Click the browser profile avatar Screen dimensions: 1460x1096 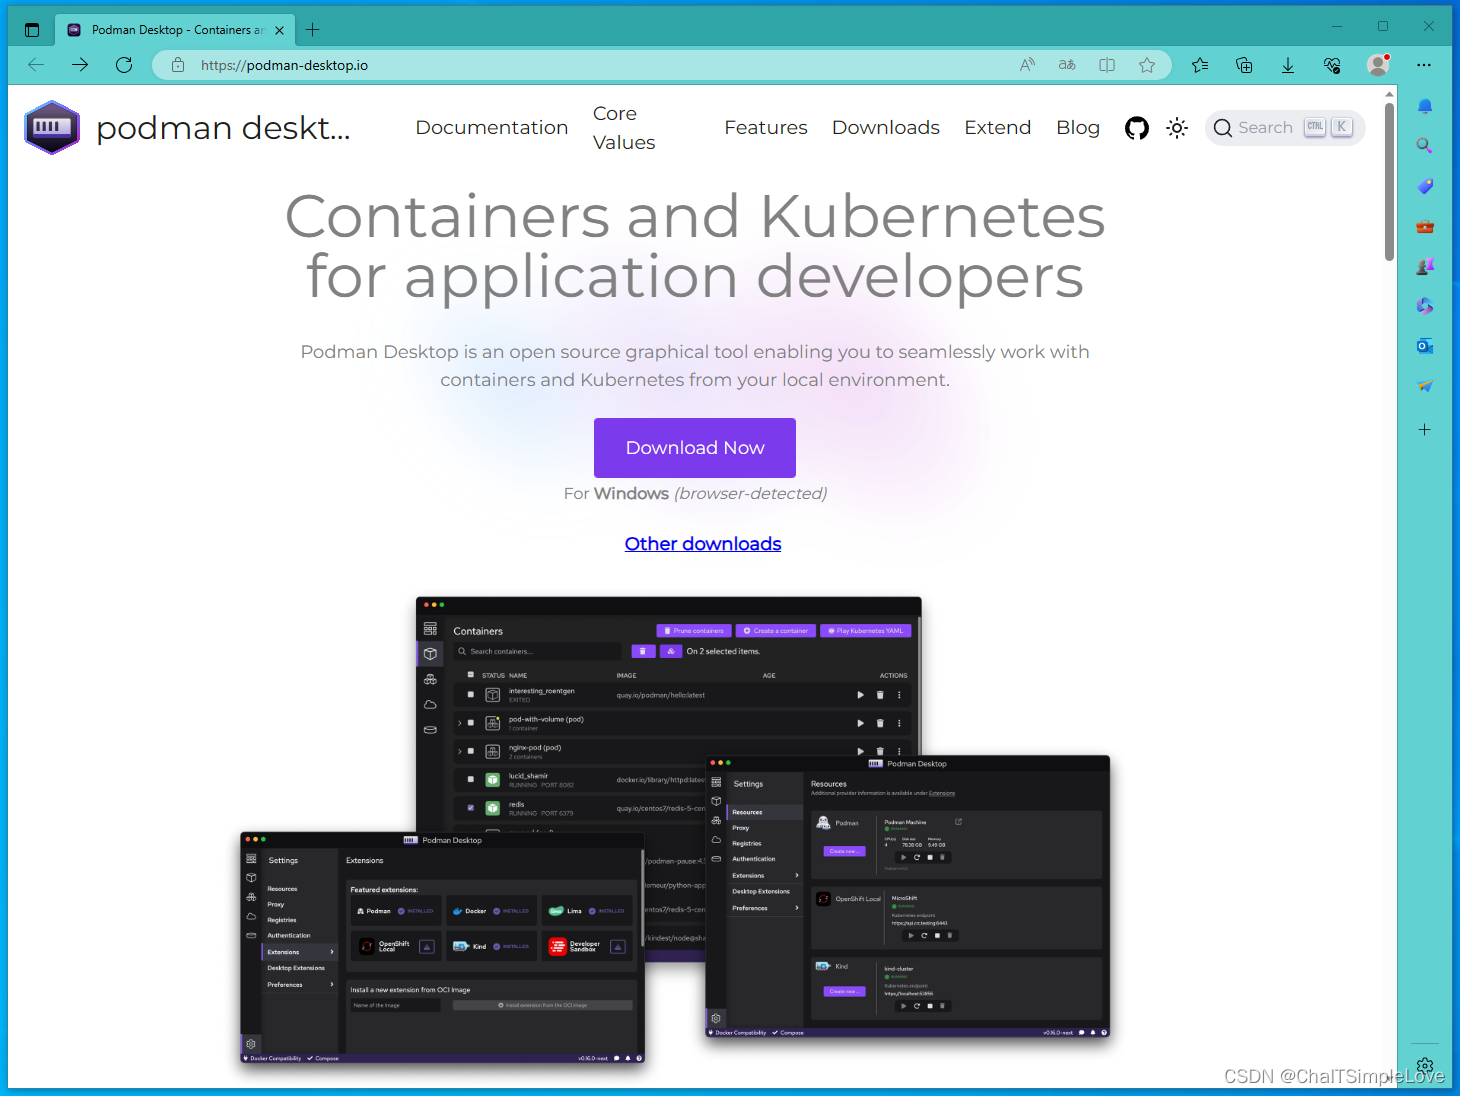(1379, 65)
